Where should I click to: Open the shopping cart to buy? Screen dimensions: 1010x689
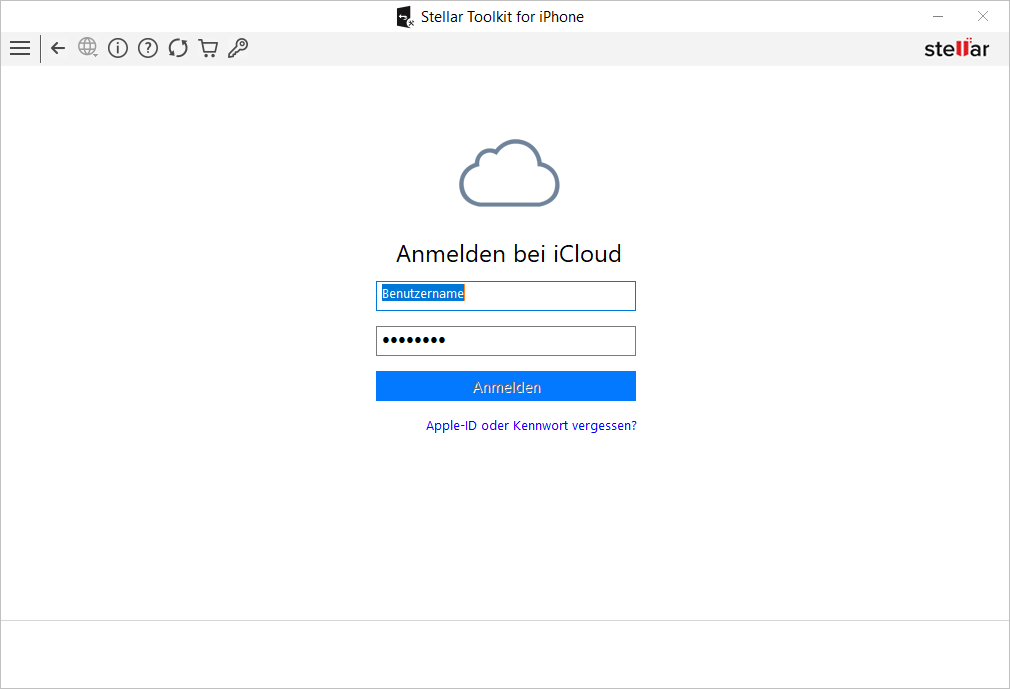pos(208,48)
